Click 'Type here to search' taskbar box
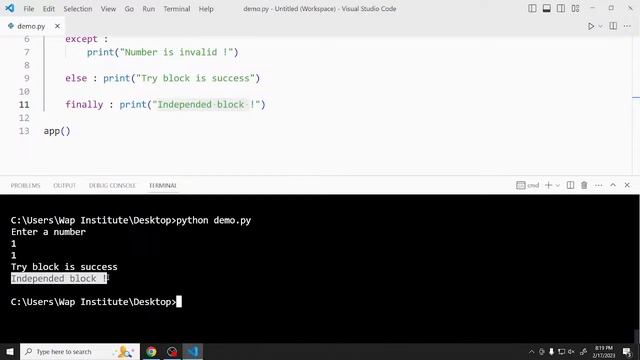The image size is (640, 360). [80, 351]
